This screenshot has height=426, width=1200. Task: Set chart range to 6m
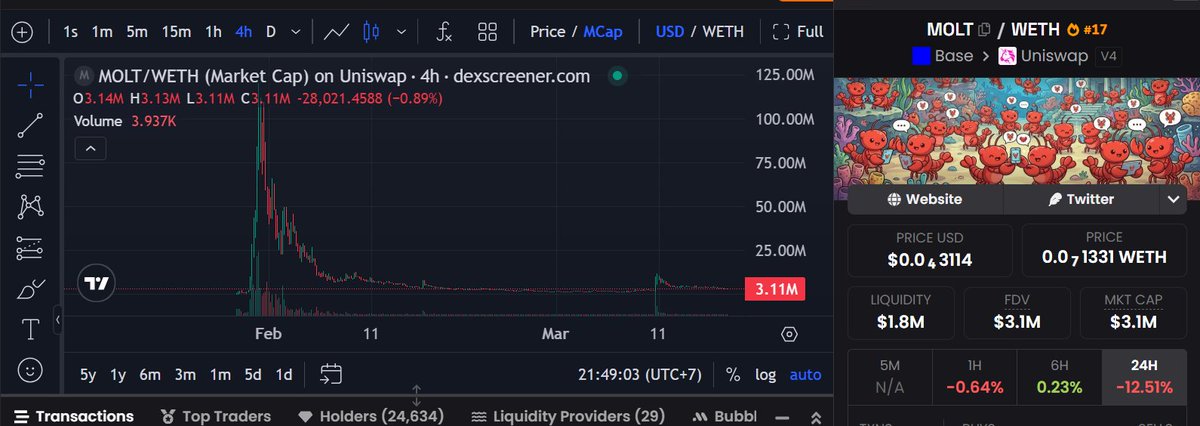pos(151,375)
